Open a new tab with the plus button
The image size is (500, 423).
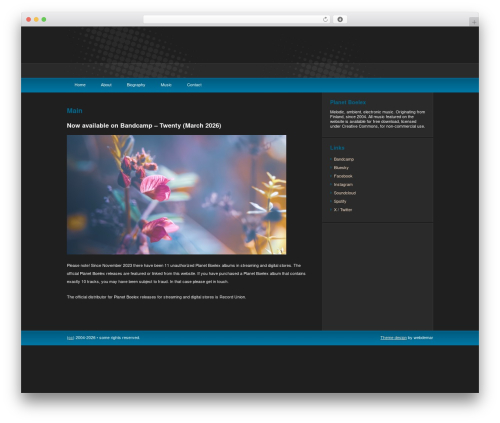pyautogui.click(x=474, y=22)
